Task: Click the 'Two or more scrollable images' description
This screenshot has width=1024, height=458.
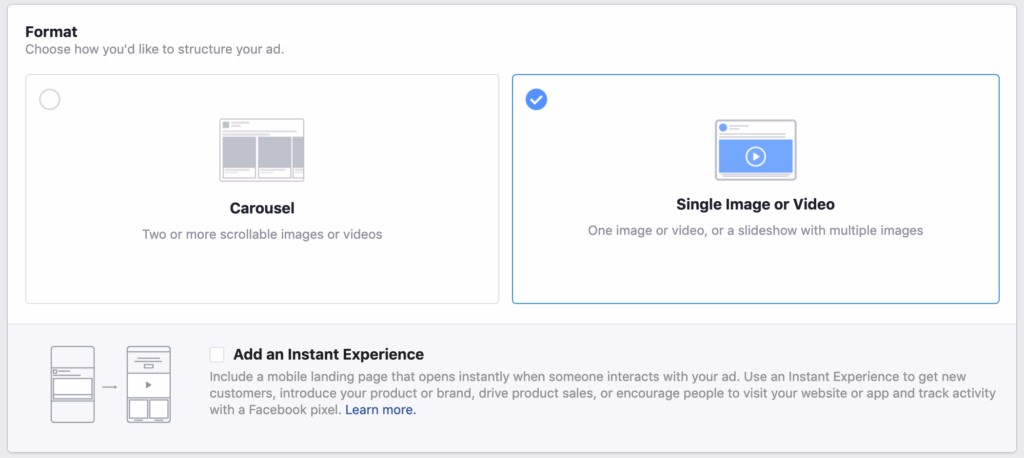Action: [x=261, y=234]
